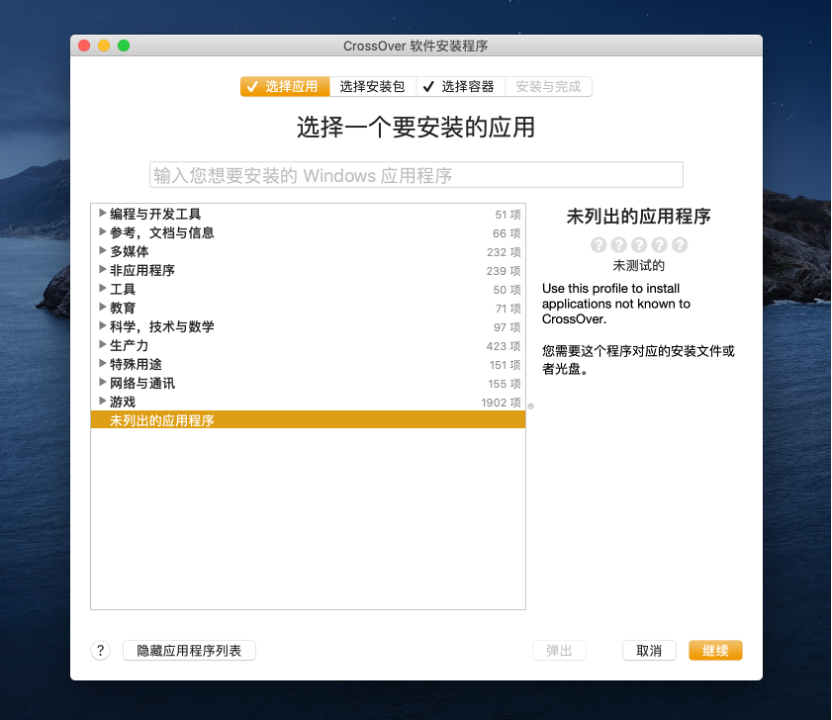The width and height of the screenshot is (832, 720).
Task: Minimize the installer with yellow button
Action: [x=104, y=46]
